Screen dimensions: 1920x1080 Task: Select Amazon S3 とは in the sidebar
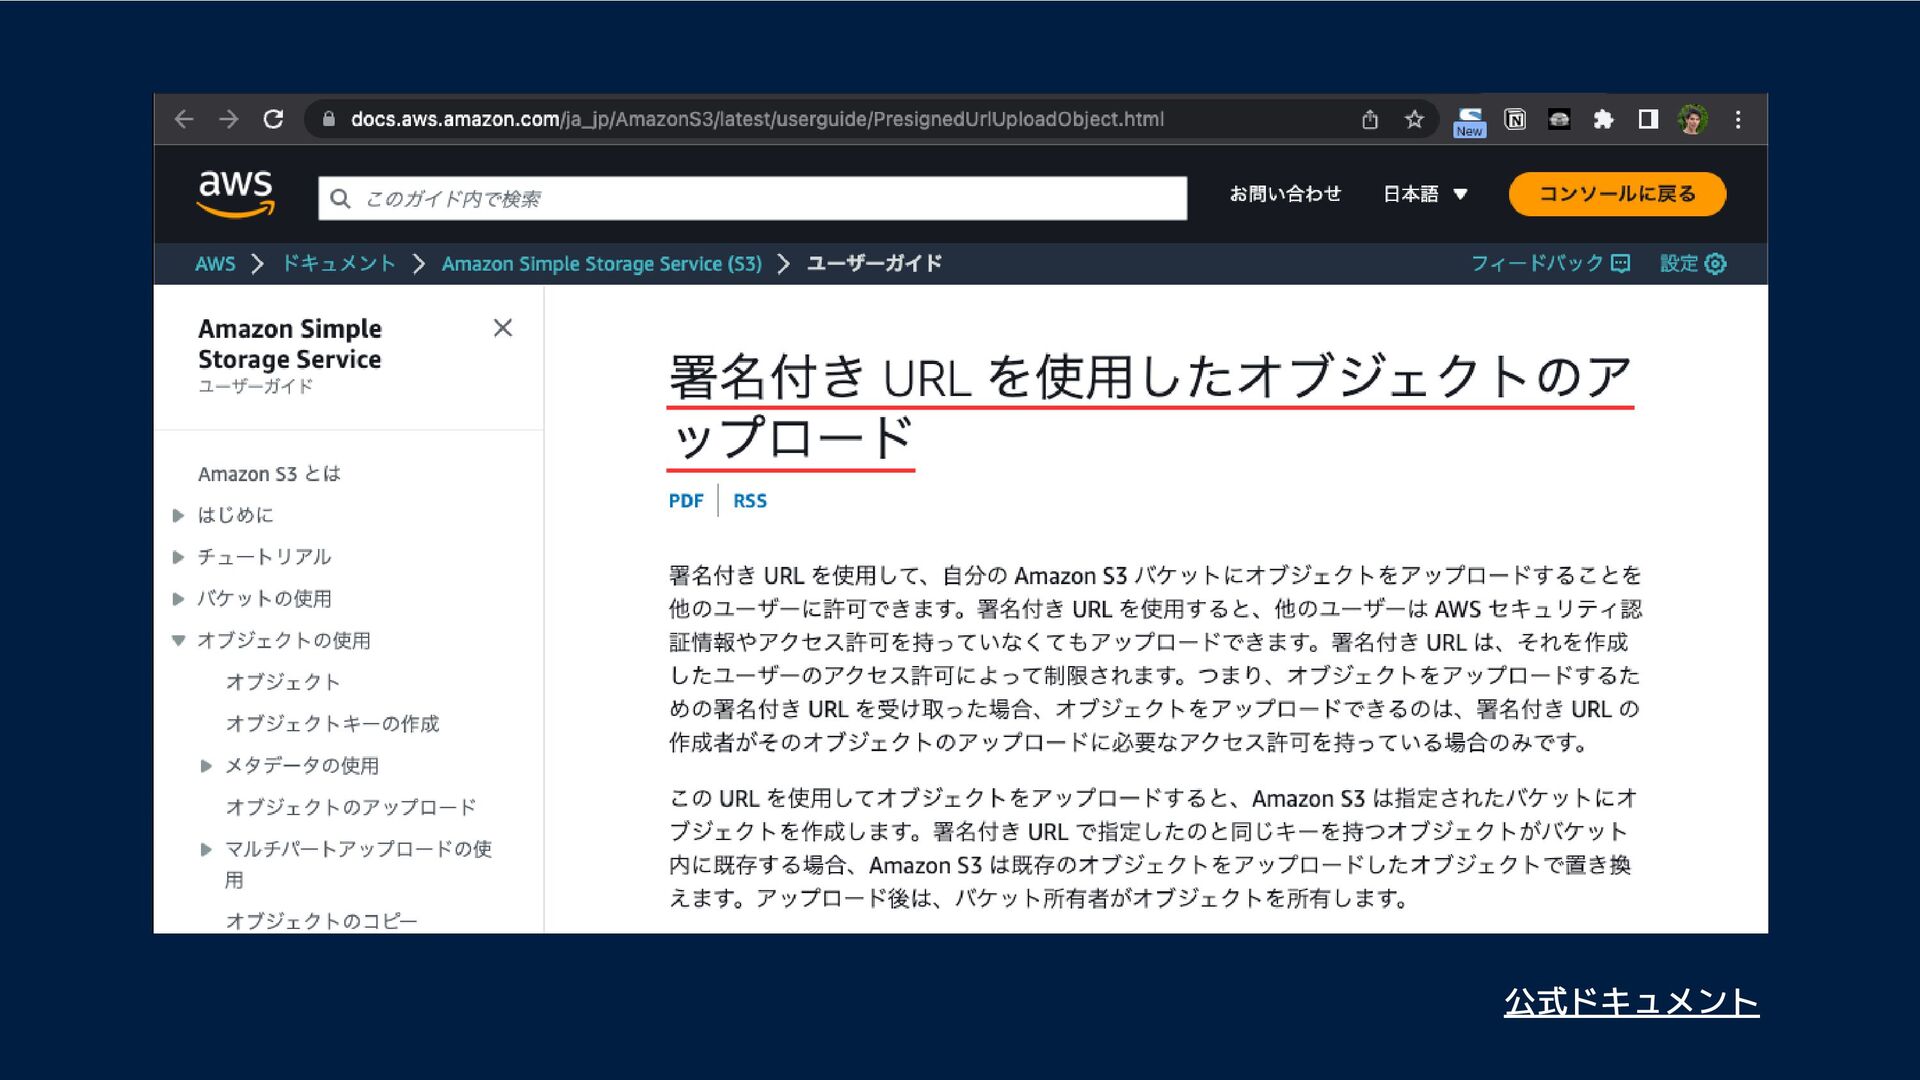tap(269, 473)
